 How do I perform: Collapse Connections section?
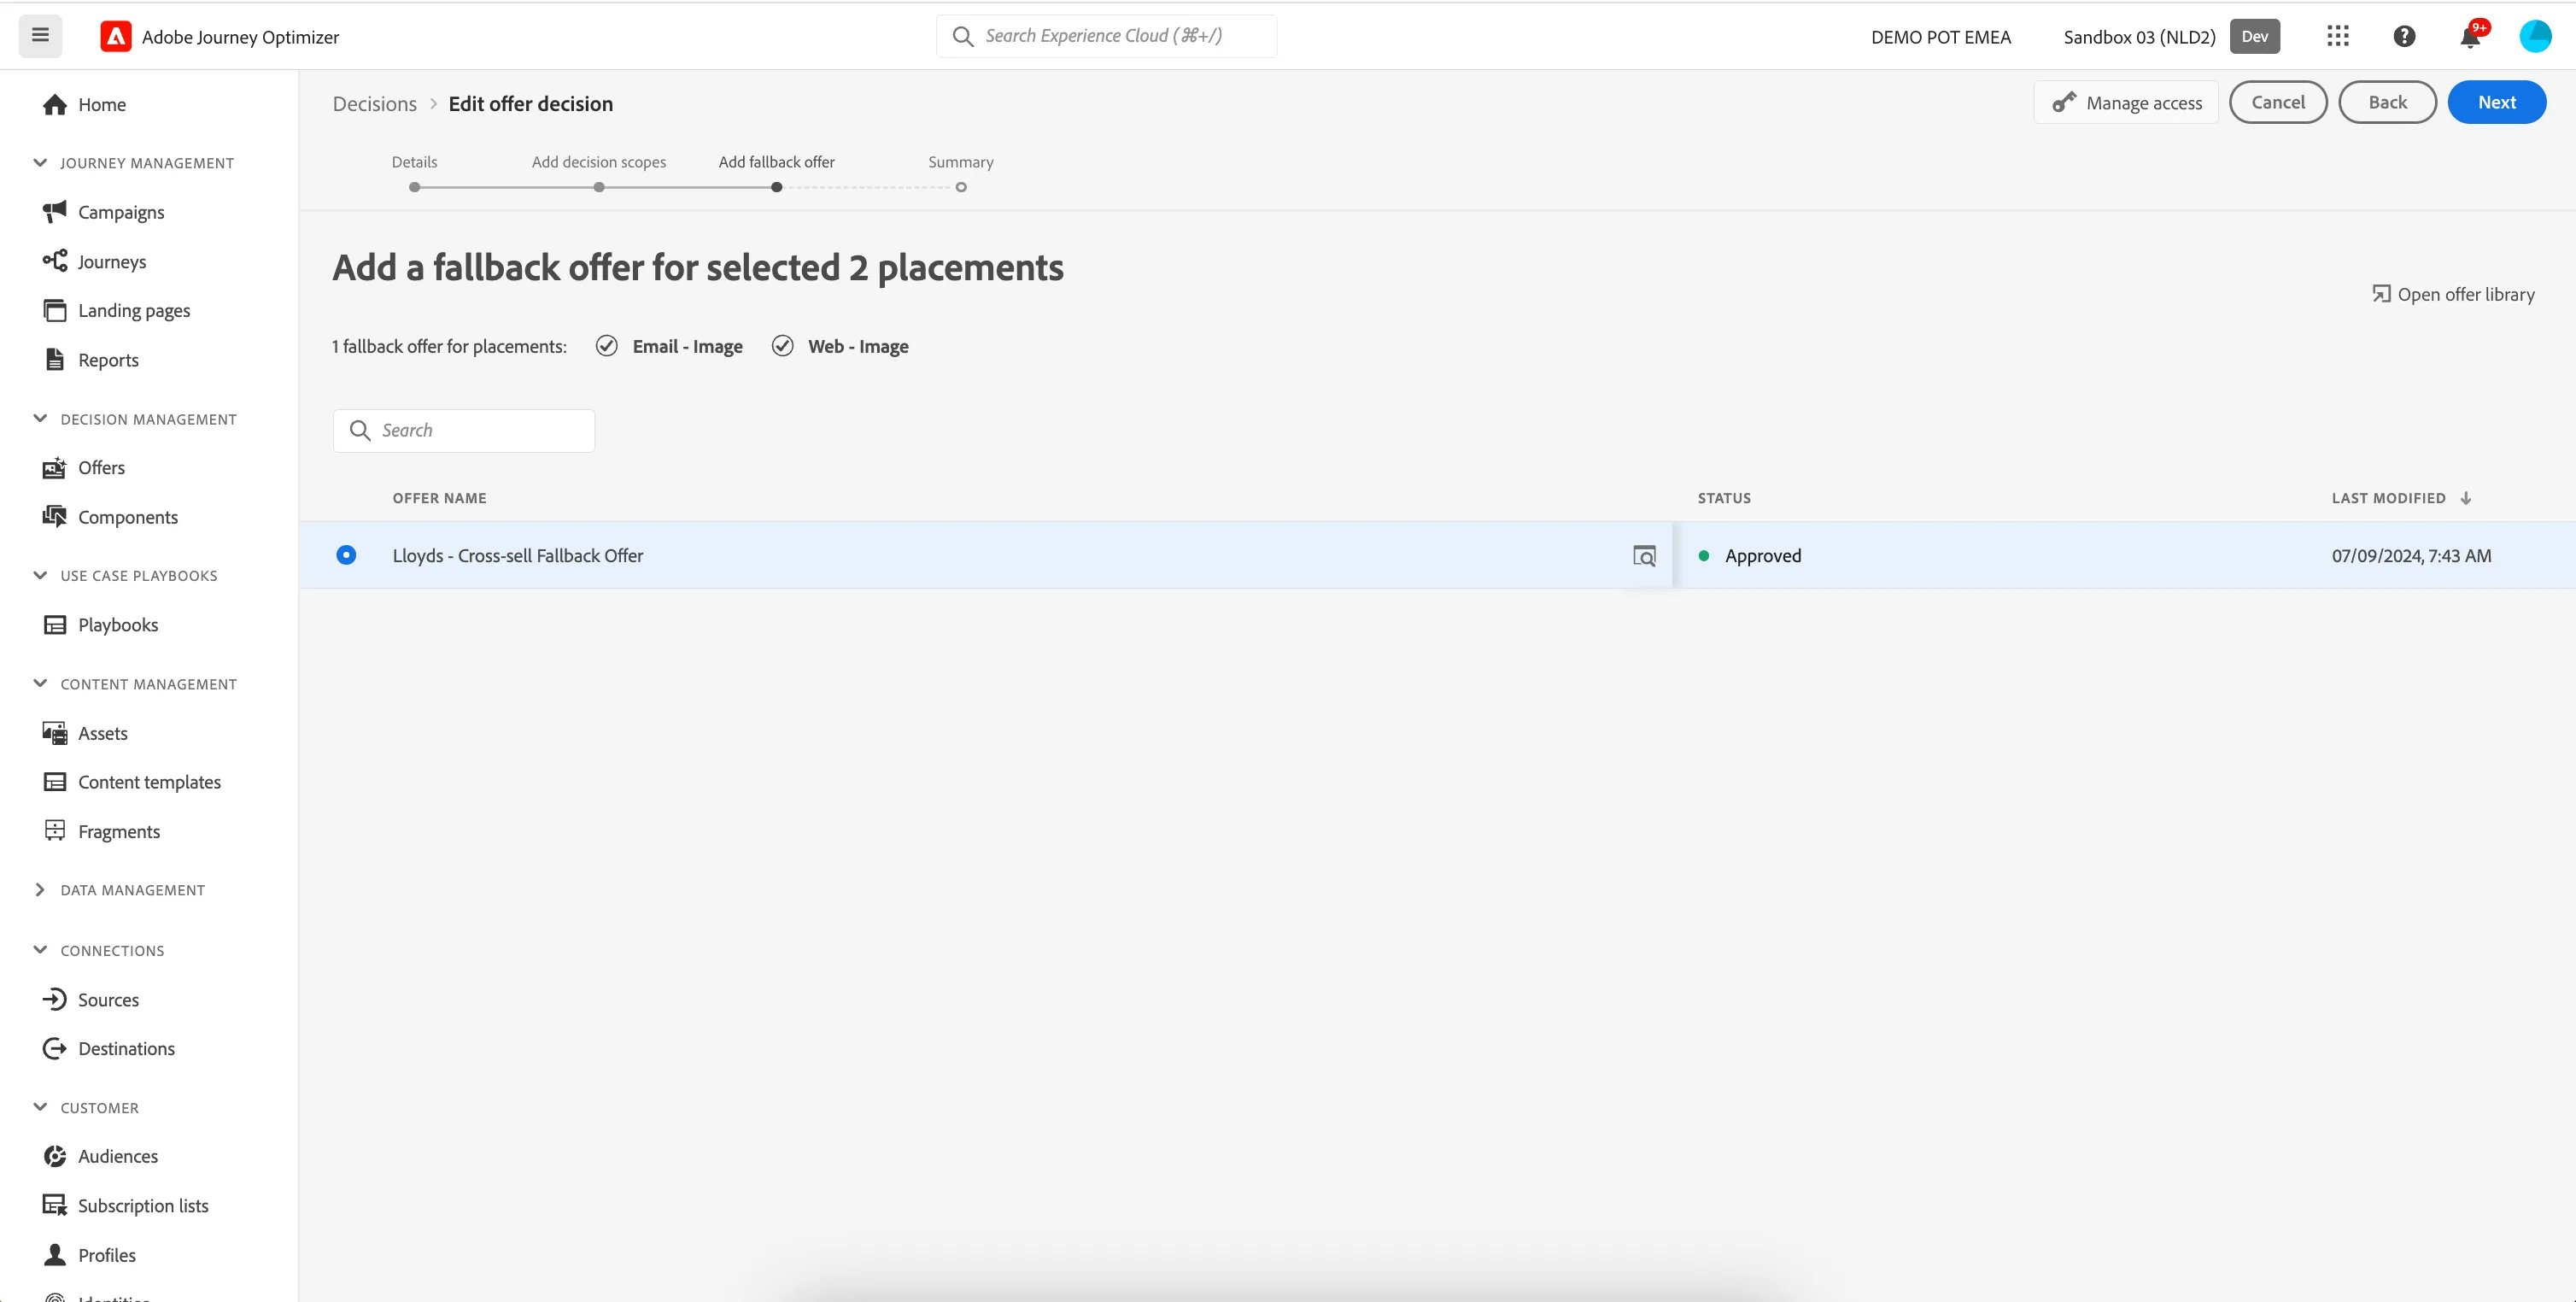click(x=40, y=950)
